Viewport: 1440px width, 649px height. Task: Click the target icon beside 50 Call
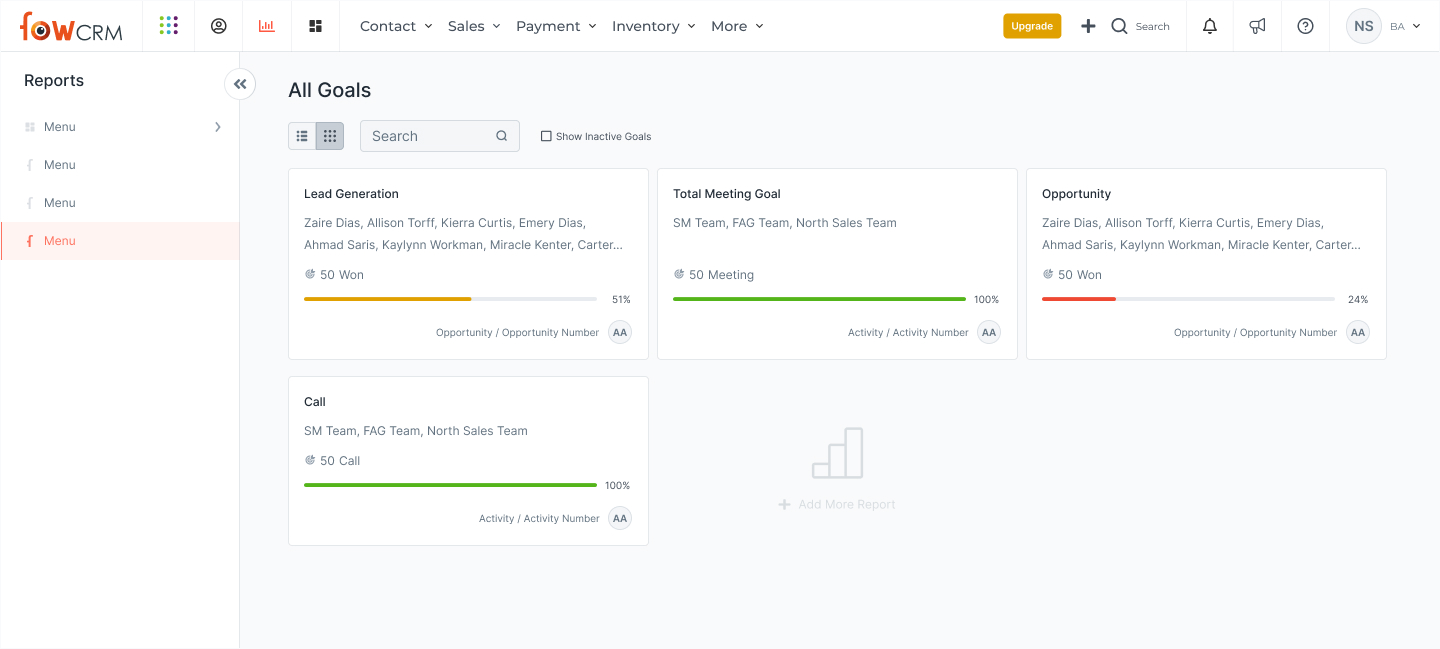click(x=310, y=460)
